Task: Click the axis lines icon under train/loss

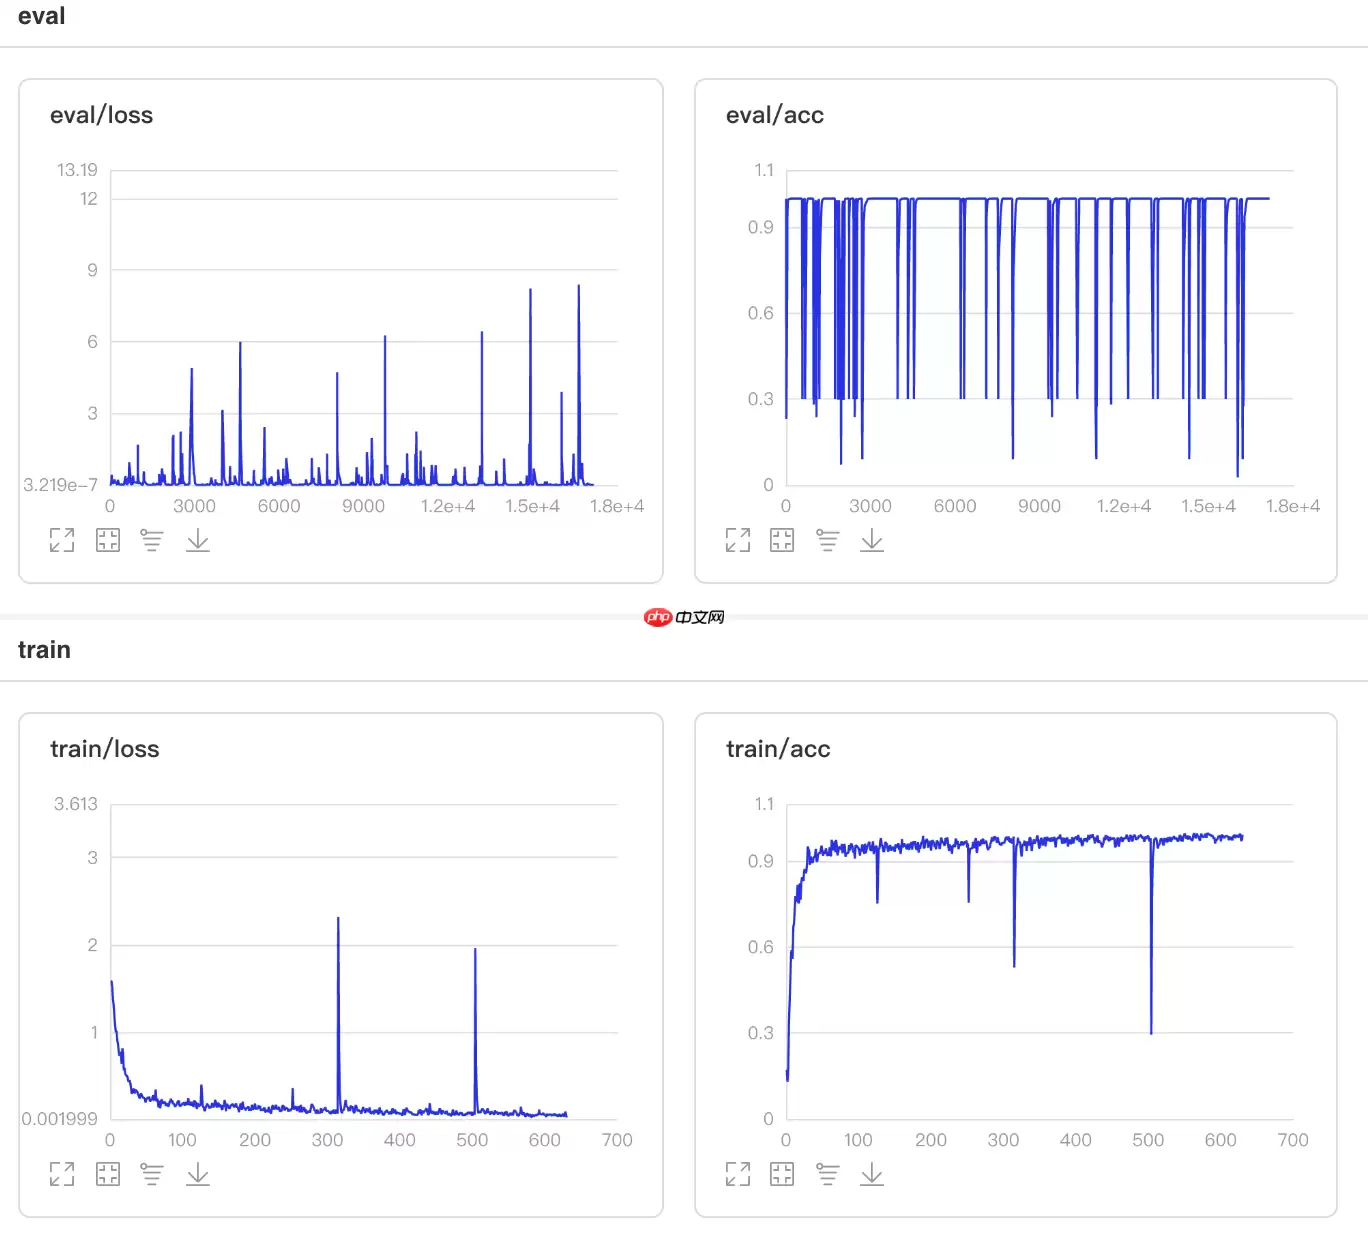Action: tap(152, 1174)
